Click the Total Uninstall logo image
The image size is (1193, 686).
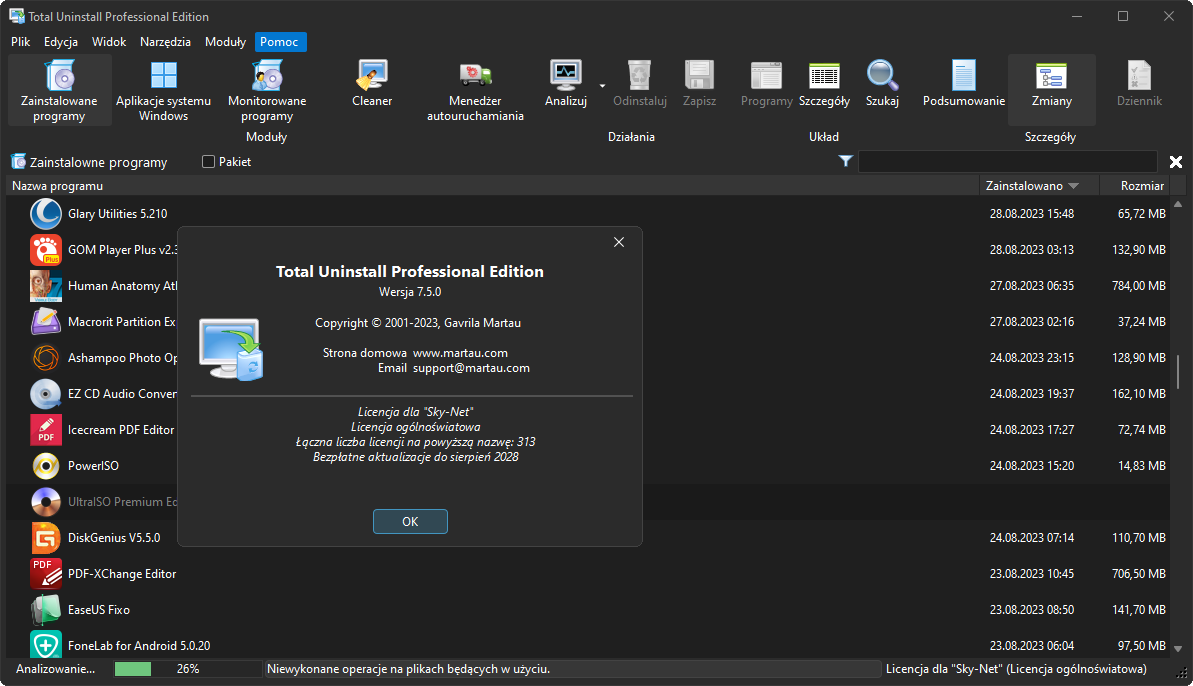(231, 349)
